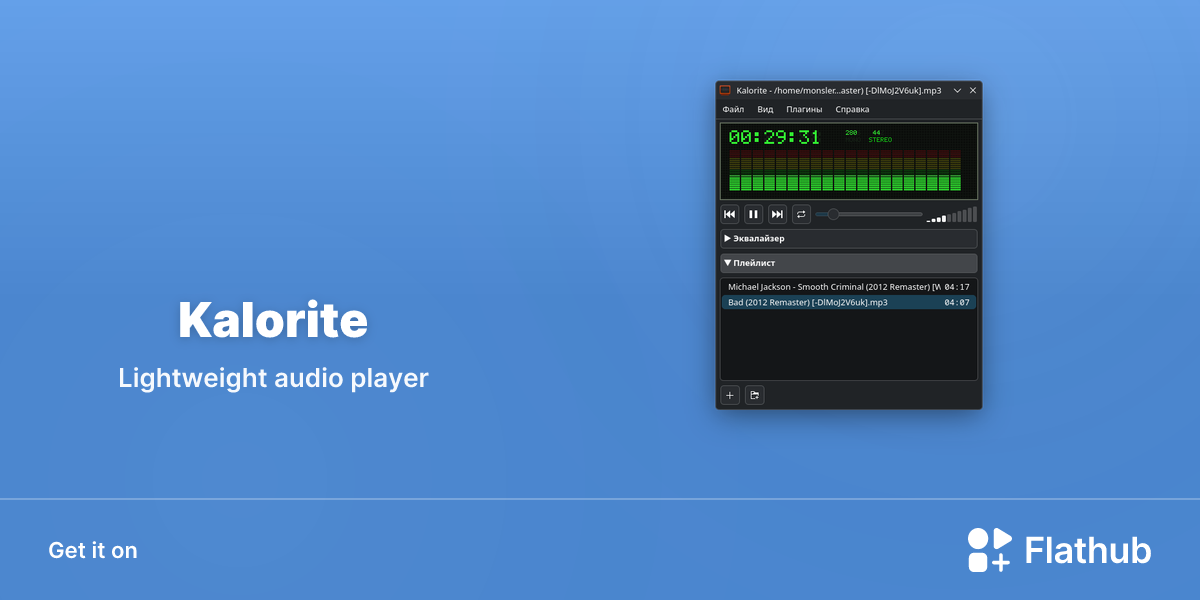Image resolution: width=1200 pixels, height=600 pixels.
Task: Click the spectrum analyzer display
Action: [x=845, y=171]
